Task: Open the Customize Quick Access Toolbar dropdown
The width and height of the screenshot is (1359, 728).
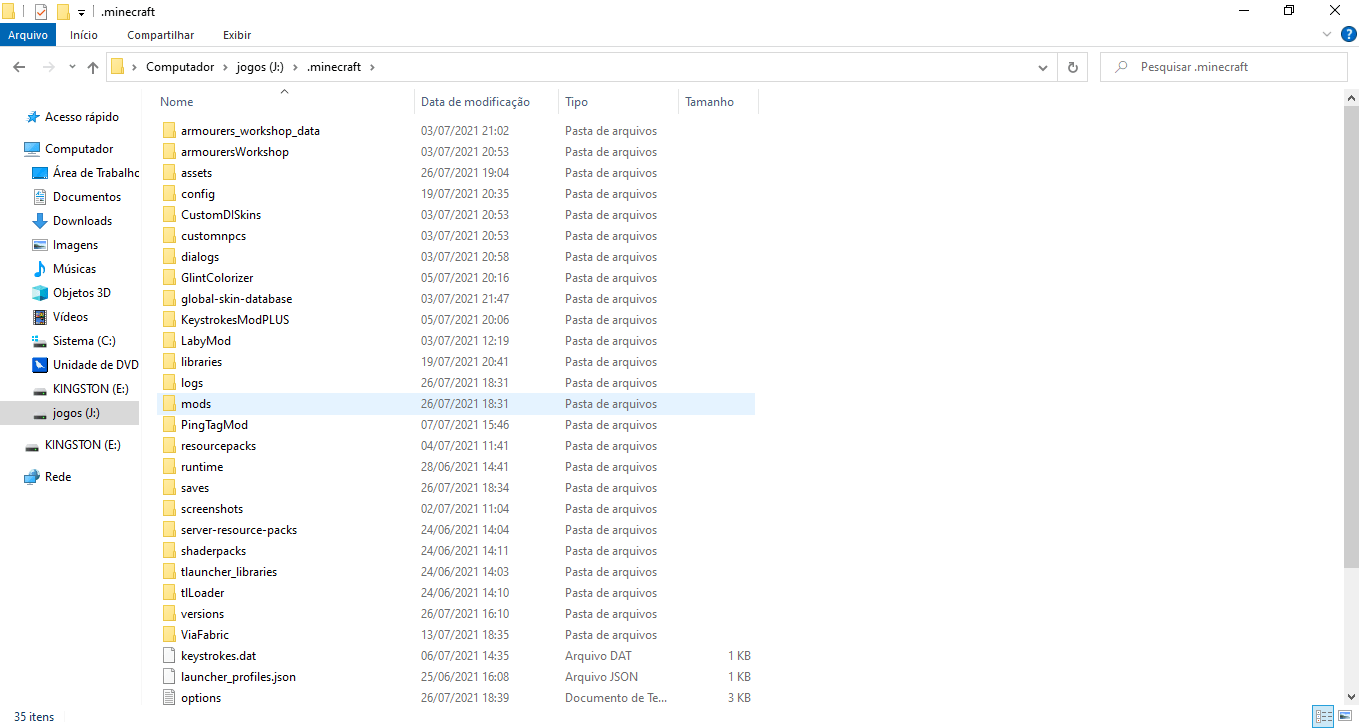Action: [81, 12]
